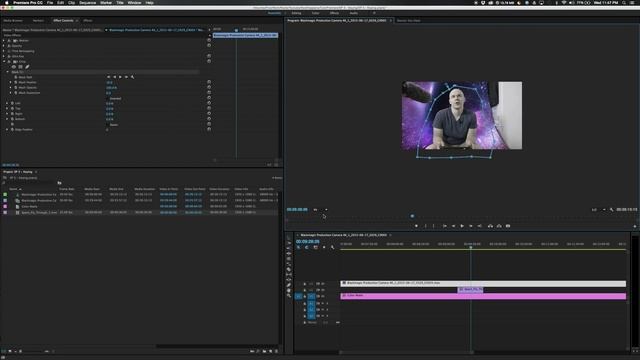This screenshot has width=640, height=360.
Task: Open the Sequence menu
Action: (x=87, y=2)
